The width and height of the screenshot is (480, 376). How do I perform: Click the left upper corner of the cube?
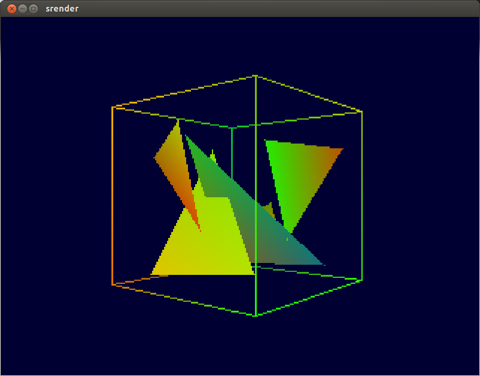pos(112,107)
